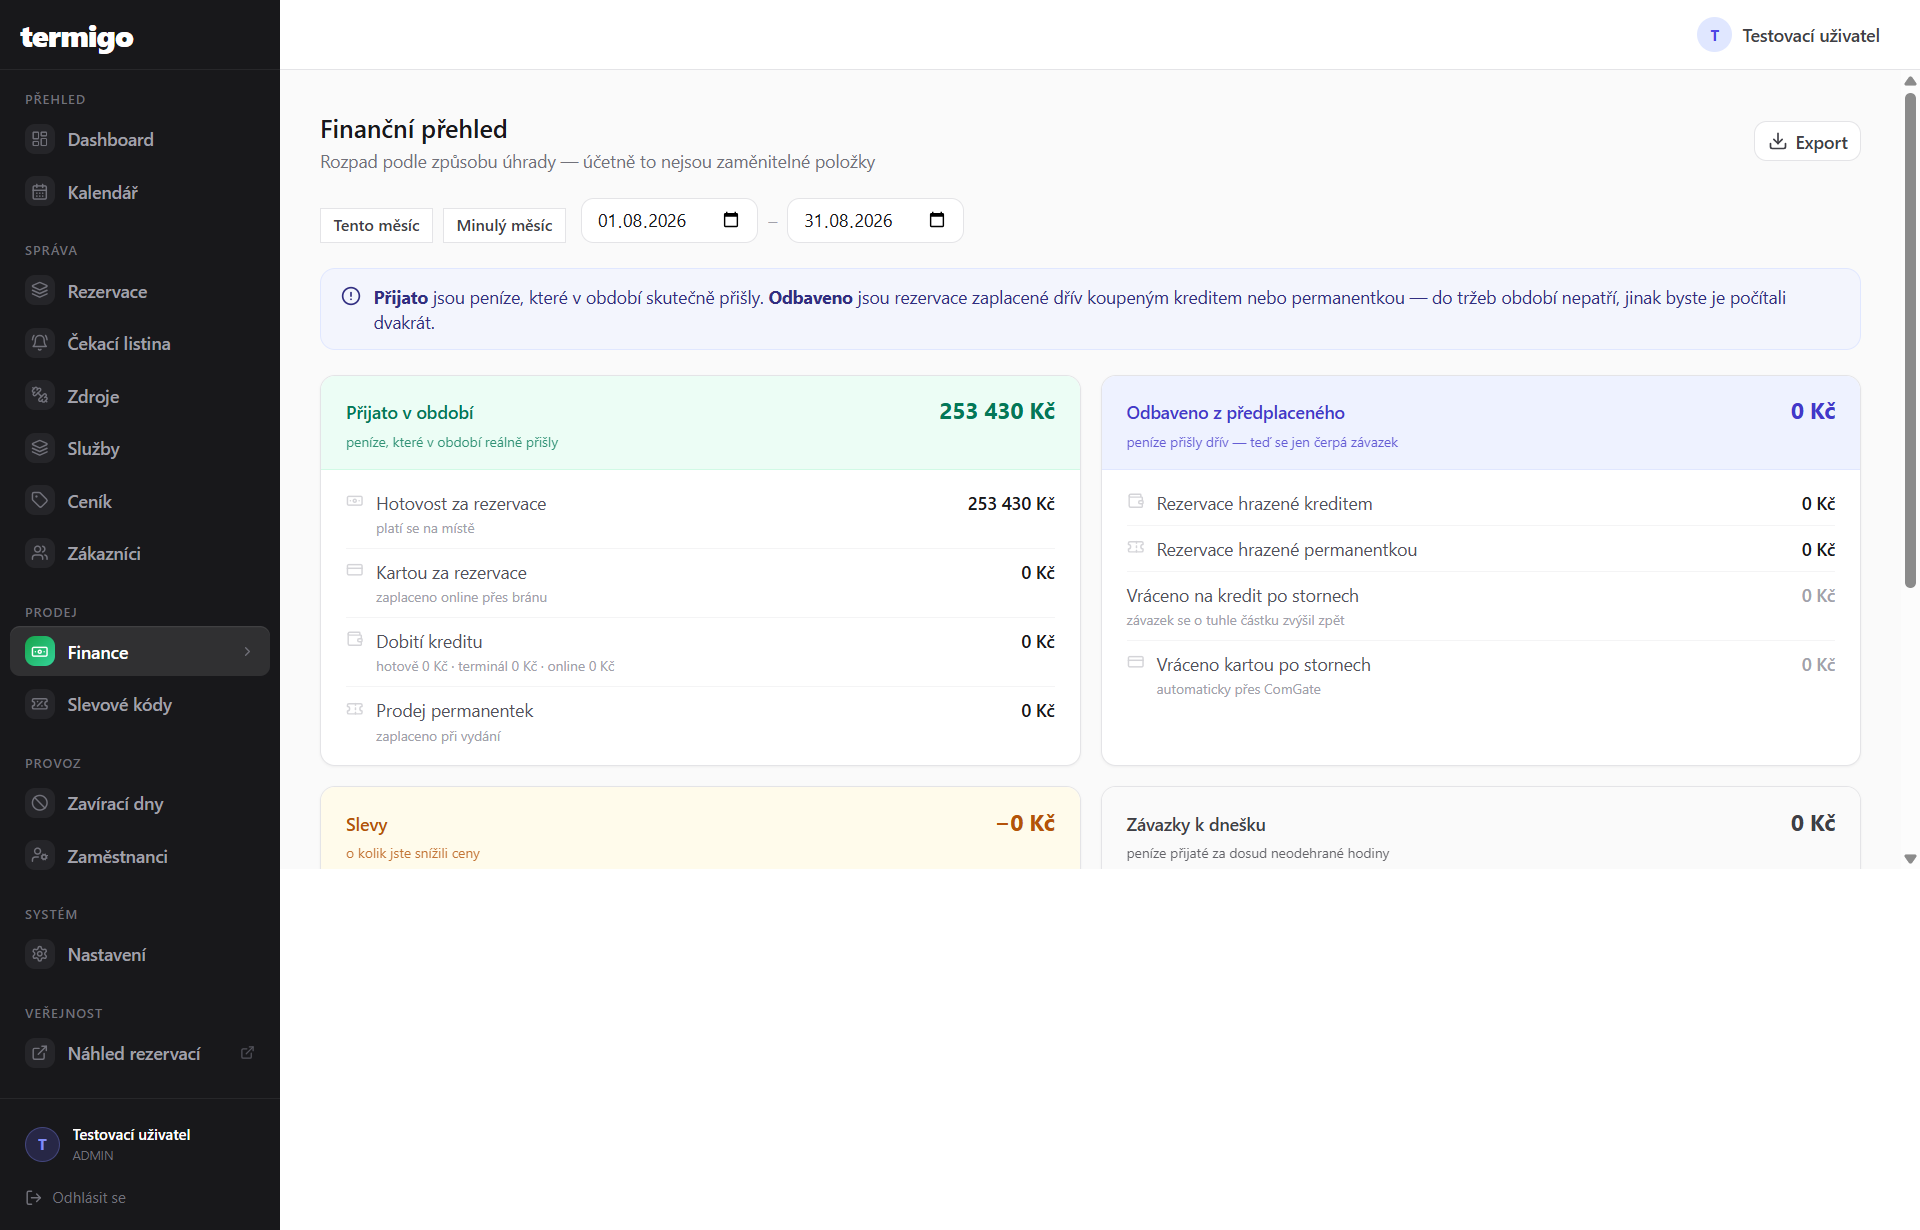Click the scrollbar up arrow

(x=1910, y=81)
